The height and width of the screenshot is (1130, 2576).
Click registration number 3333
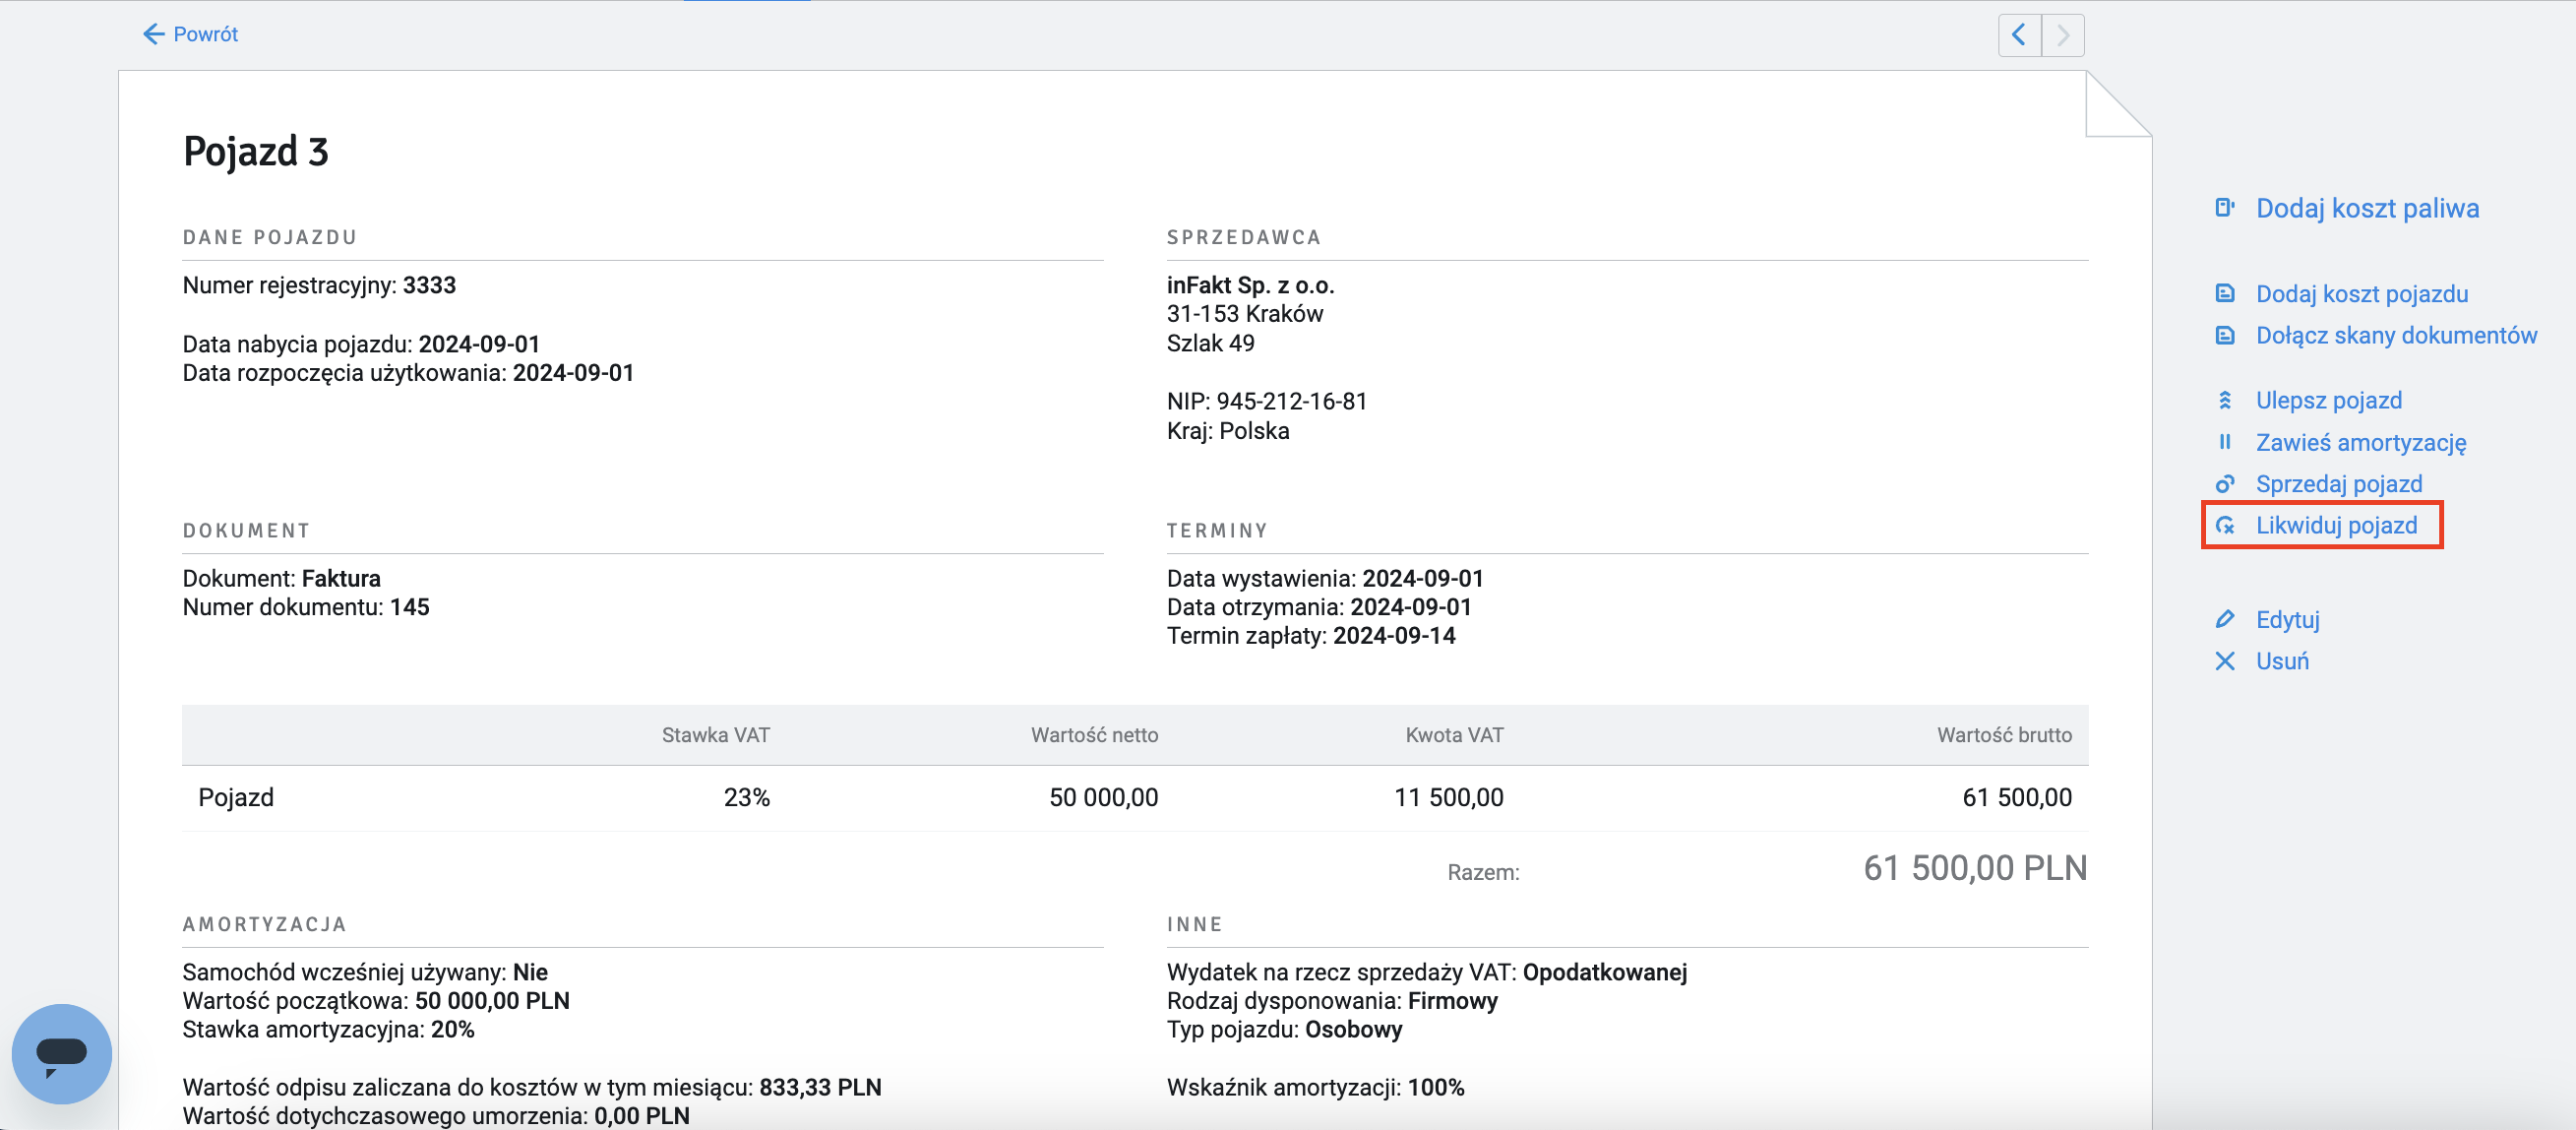[x=429, y=286]
